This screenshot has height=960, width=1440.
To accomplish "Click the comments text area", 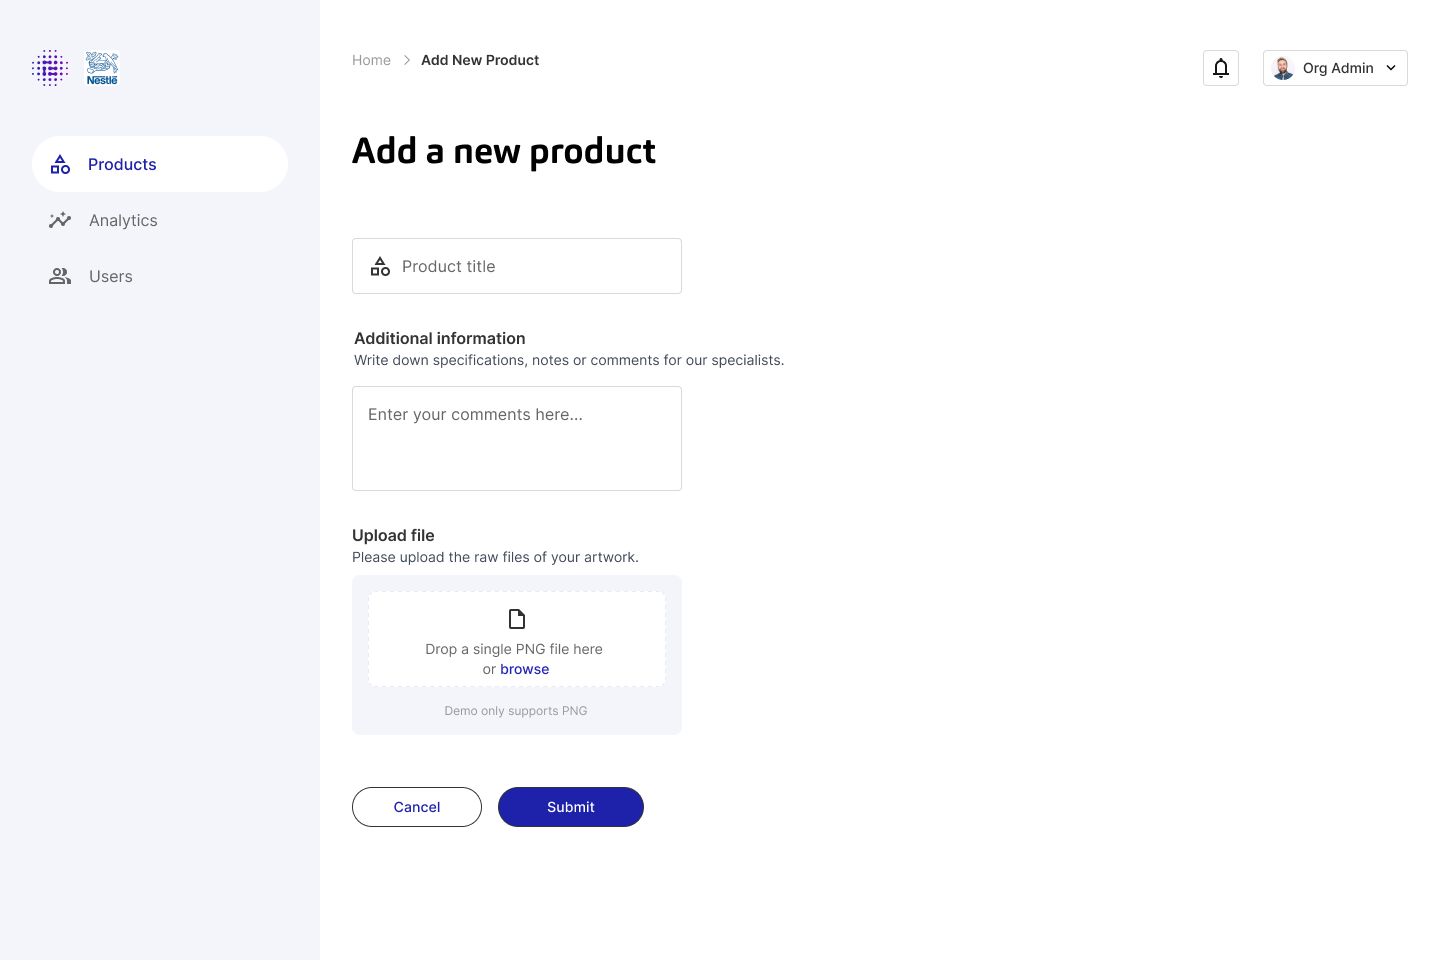I will [517, 438].
